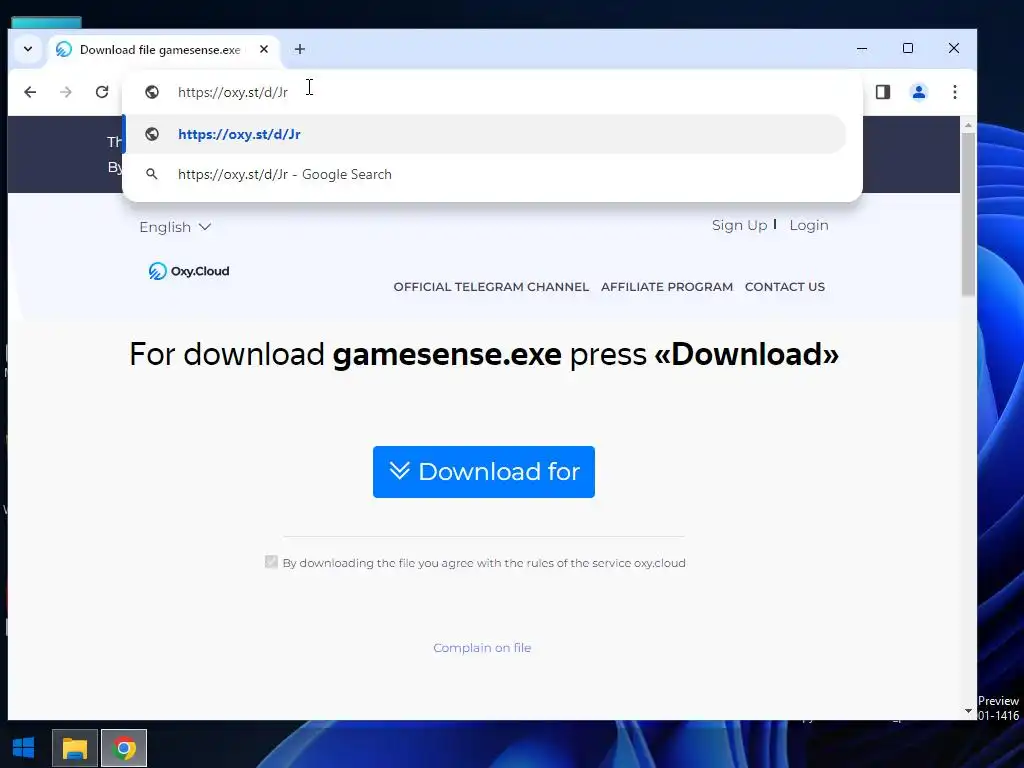
Task: Select the Download file gamesense.exe tab
Action: (160, 50)
